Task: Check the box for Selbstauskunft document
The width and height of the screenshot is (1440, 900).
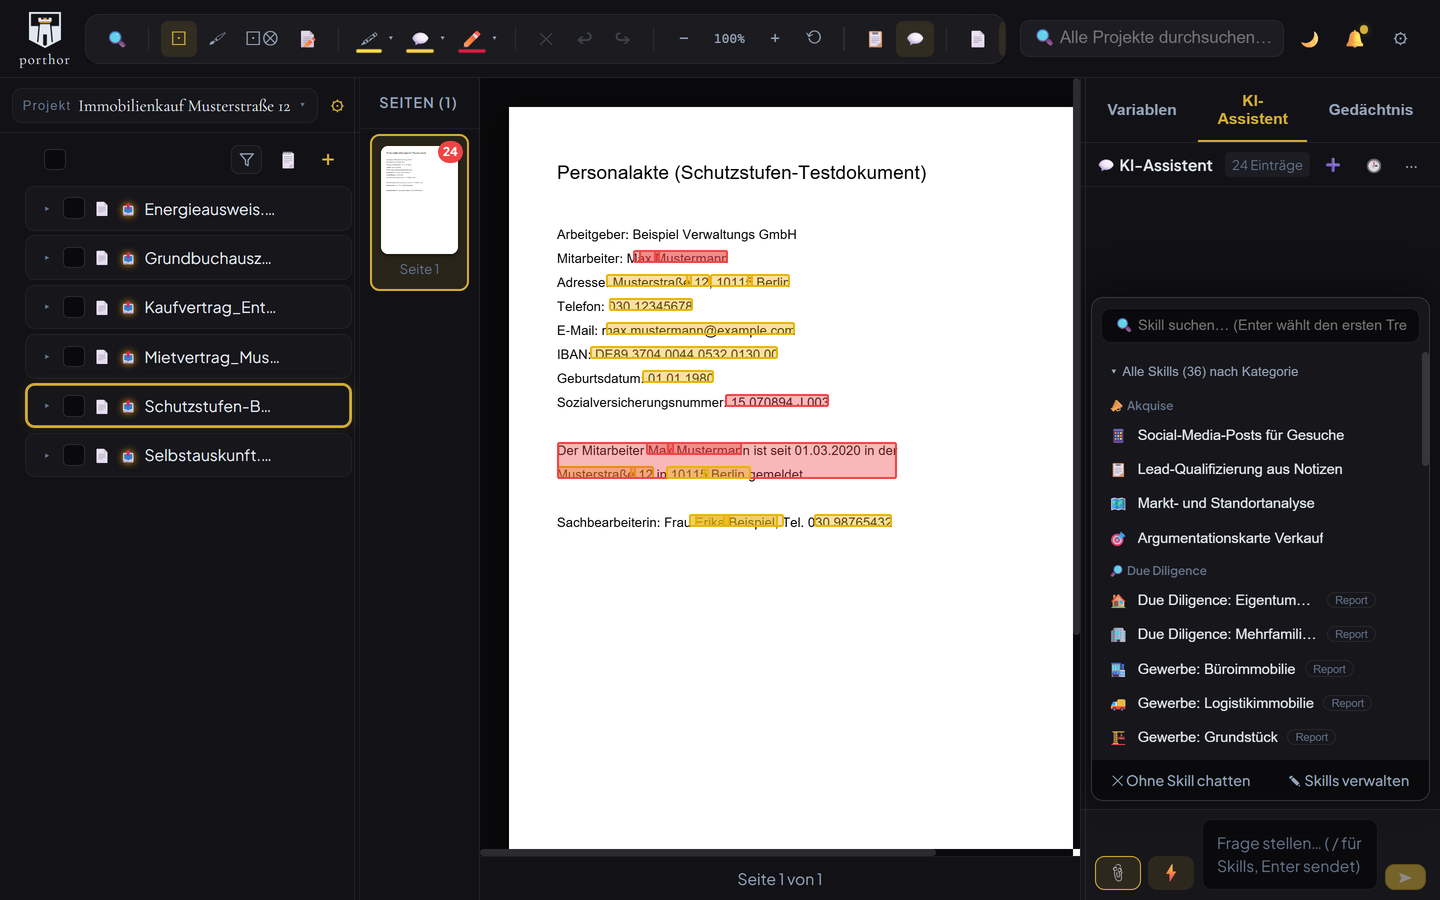Action: [x=74, y=455]
